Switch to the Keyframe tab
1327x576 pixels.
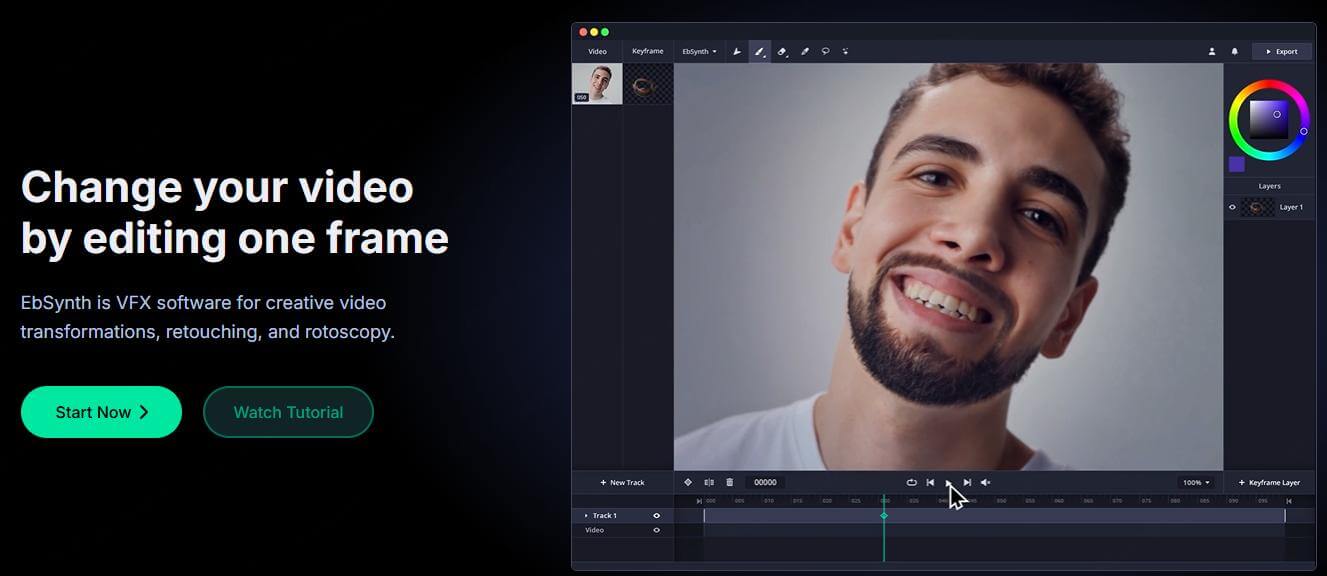click(x=646, y=51)
